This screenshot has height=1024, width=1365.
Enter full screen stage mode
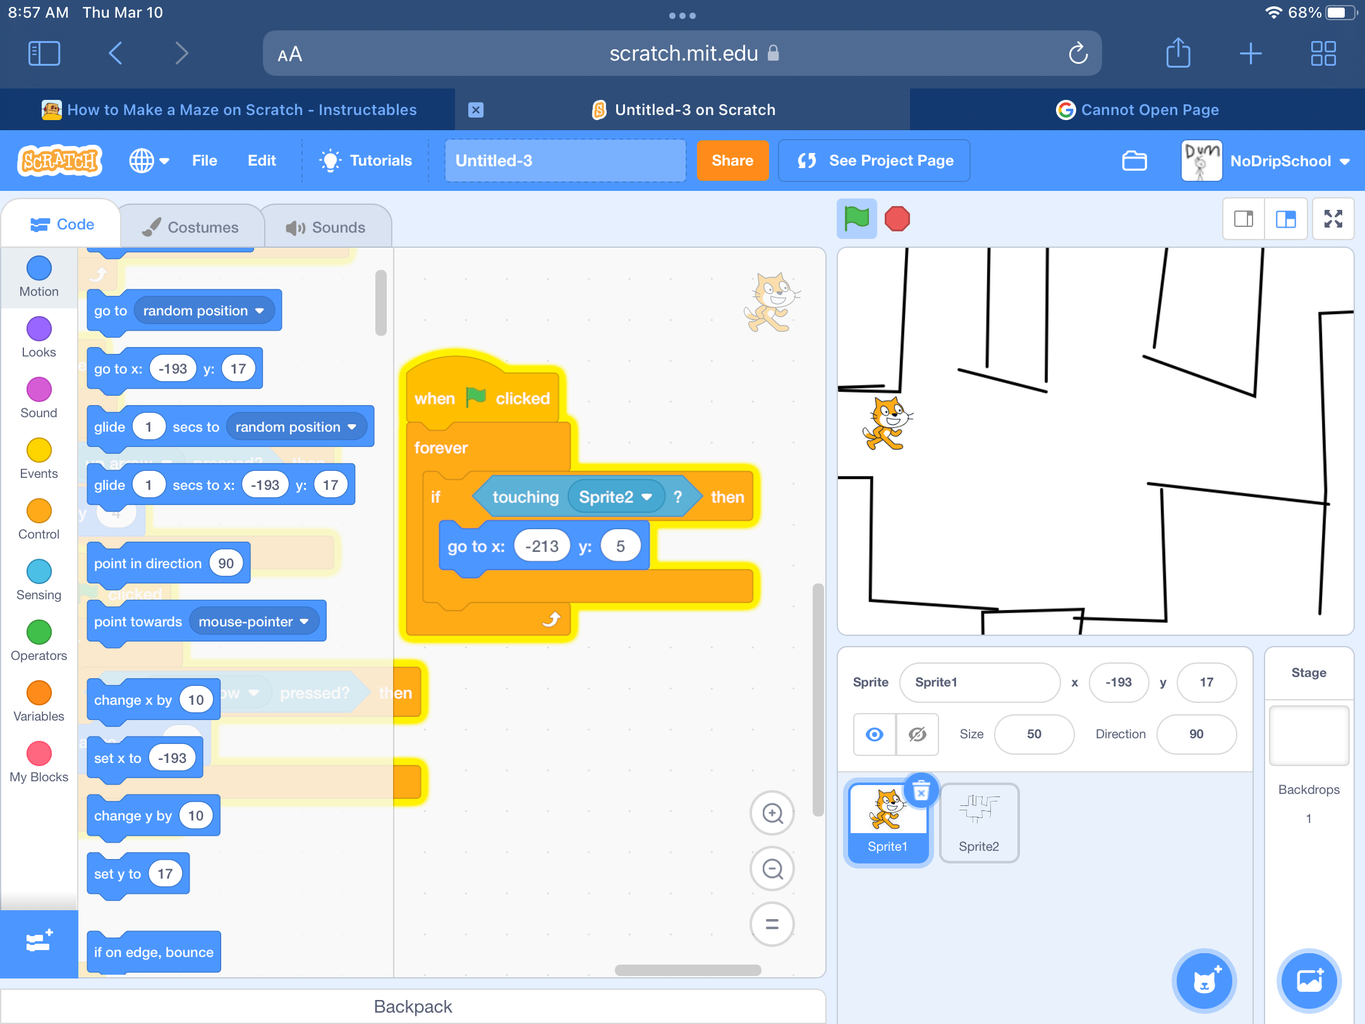1333,219
